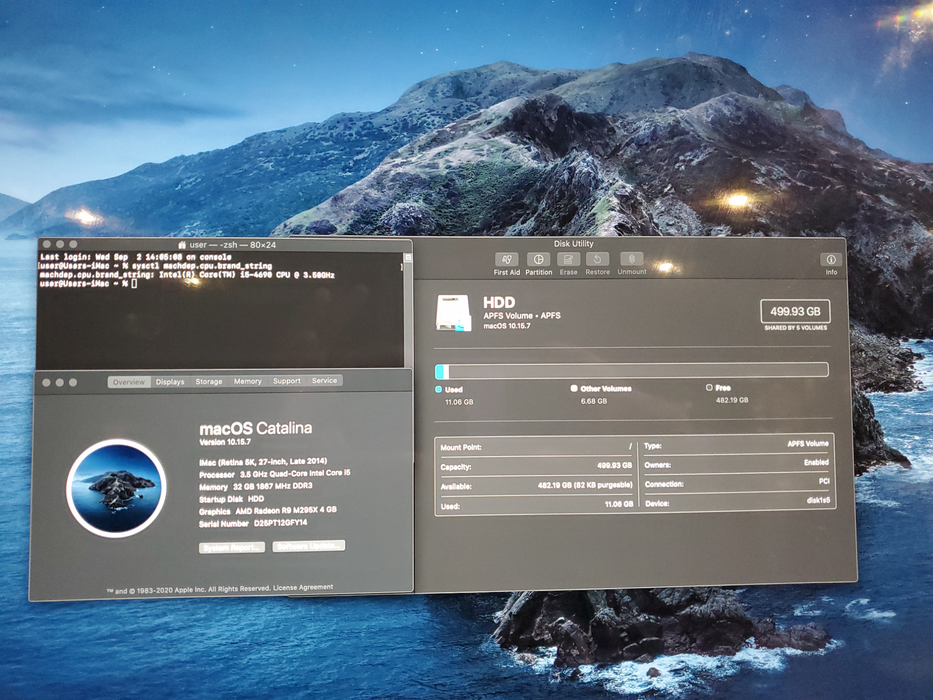Click the Terminal command prompt cursor
Viewport: 933px width, 700px height.
[134, 284]
